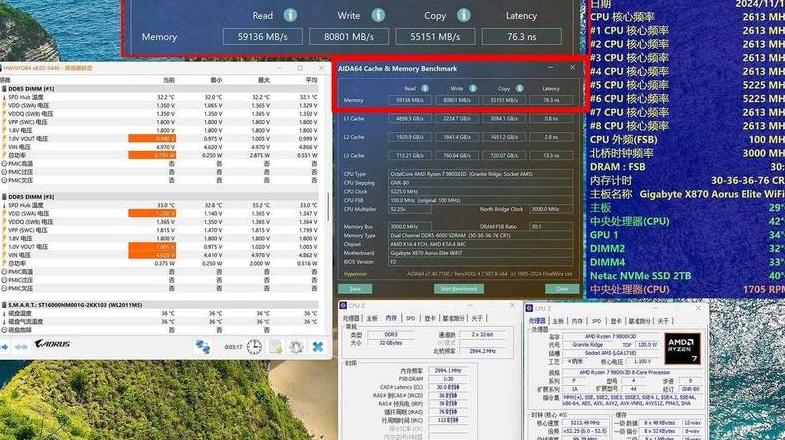Open HWiNFO sensor settings gear icon
The image size is (785, 440).
(x=296, y=347)
